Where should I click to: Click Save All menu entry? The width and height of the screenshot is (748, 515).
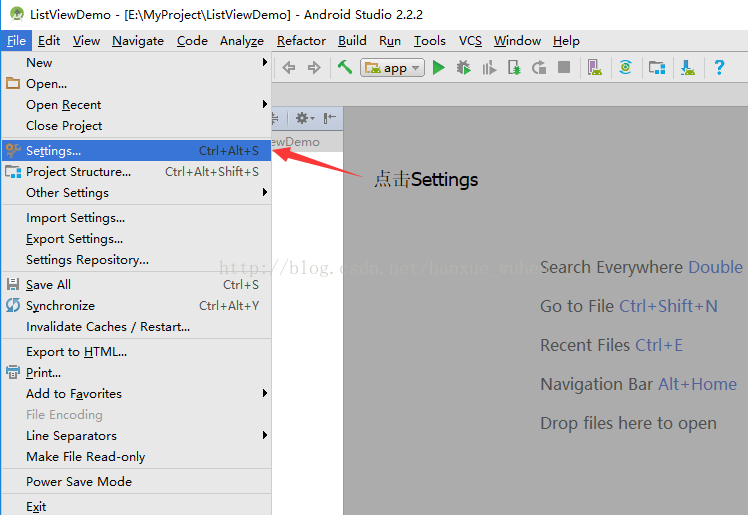click(136, 285)
